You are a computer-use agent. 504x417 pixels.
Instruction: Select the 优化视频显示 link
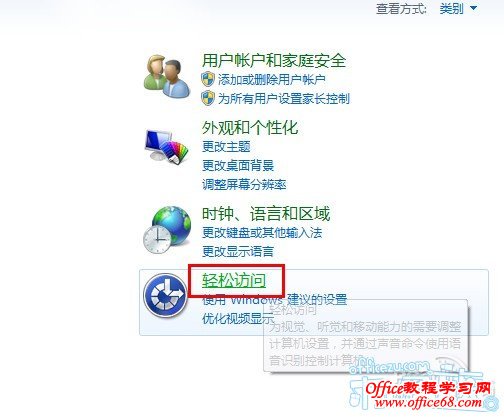point(238,319)
